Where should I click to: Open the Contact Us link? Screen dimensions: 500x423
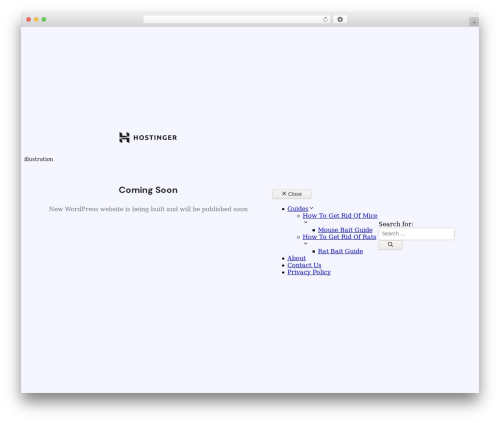(x=304, y=265)
